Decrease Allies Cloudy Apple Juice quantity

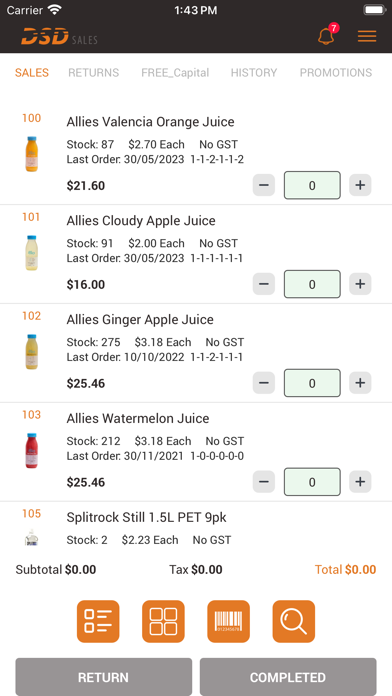tap(264, 284)
